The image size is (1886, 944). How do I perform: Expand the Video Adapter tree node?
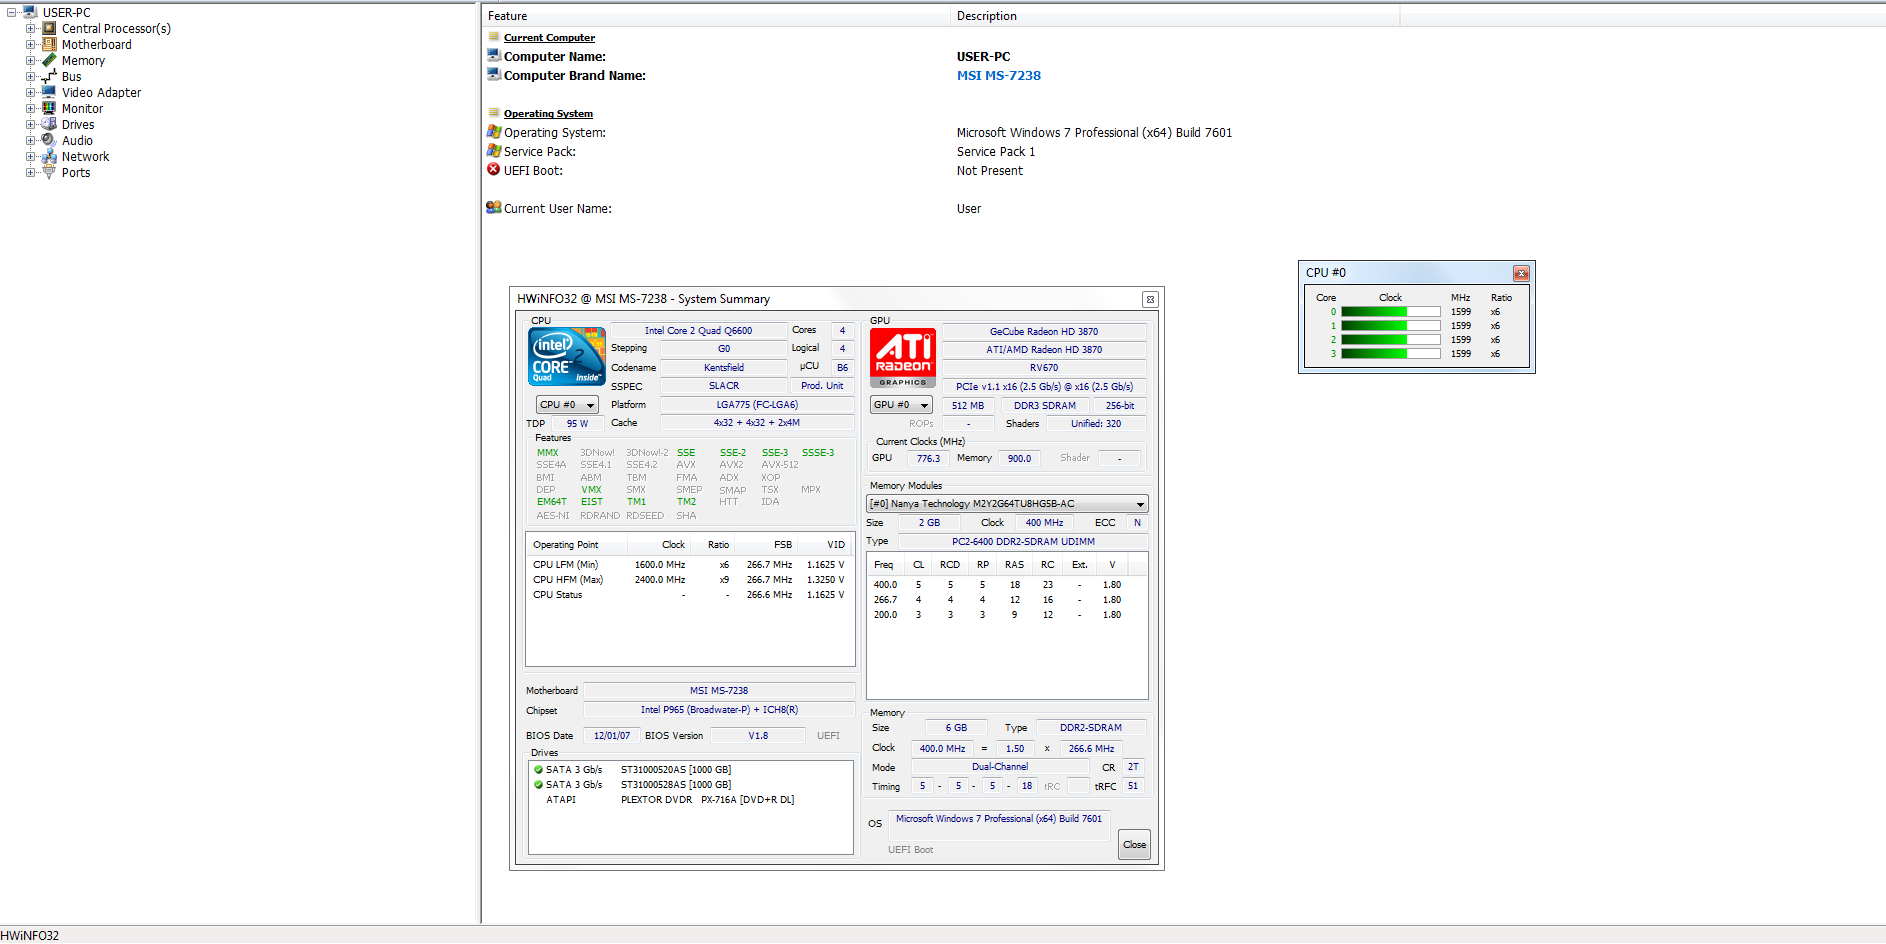[x=30, y=92]
